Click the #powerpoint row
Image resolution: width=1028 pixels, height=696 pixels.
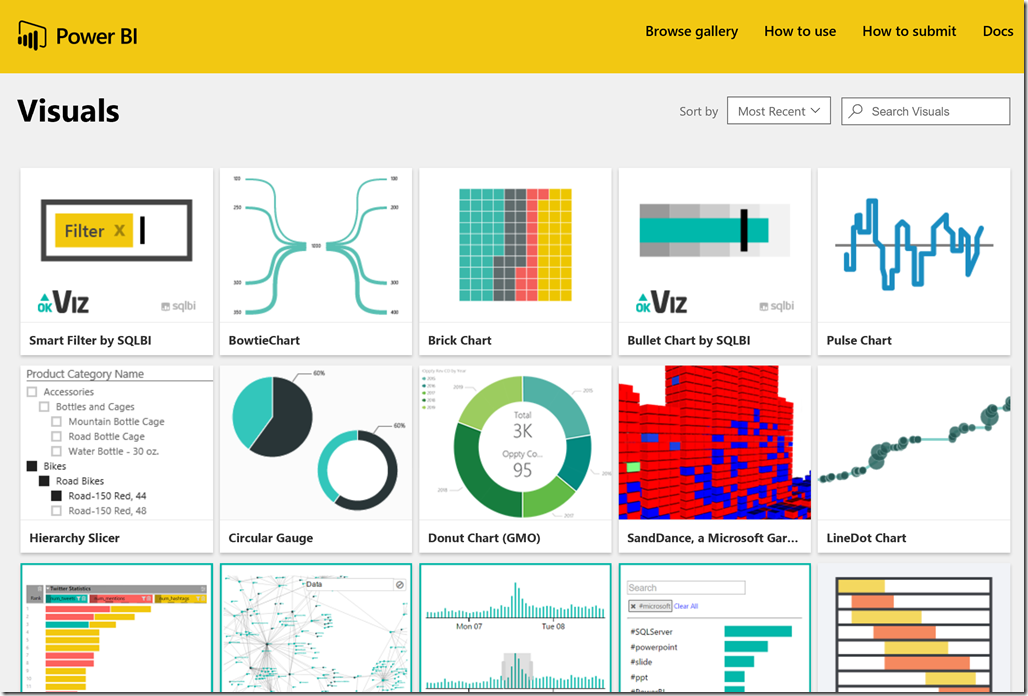pyautogui.click(x=698, y=647)
